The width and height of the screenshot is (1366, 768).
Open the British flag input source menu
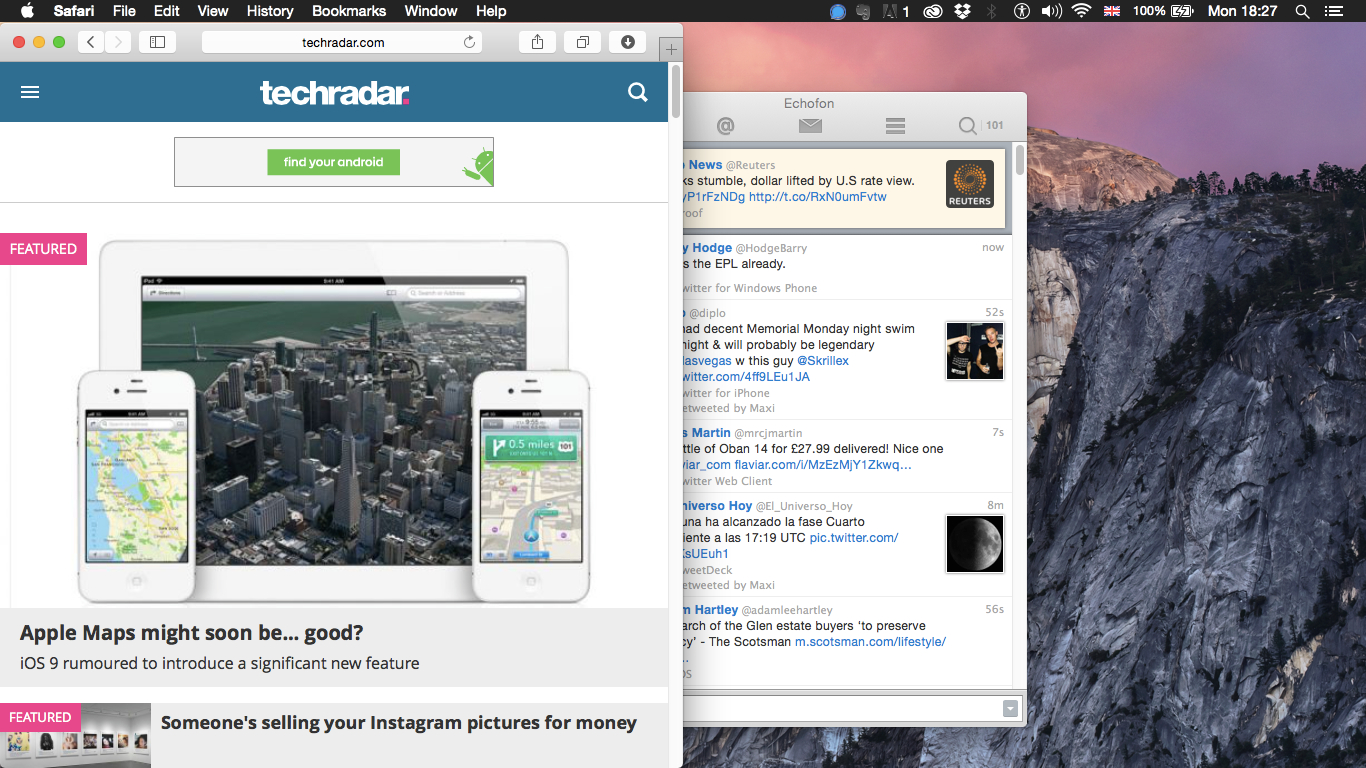(x=1112, y=11)
